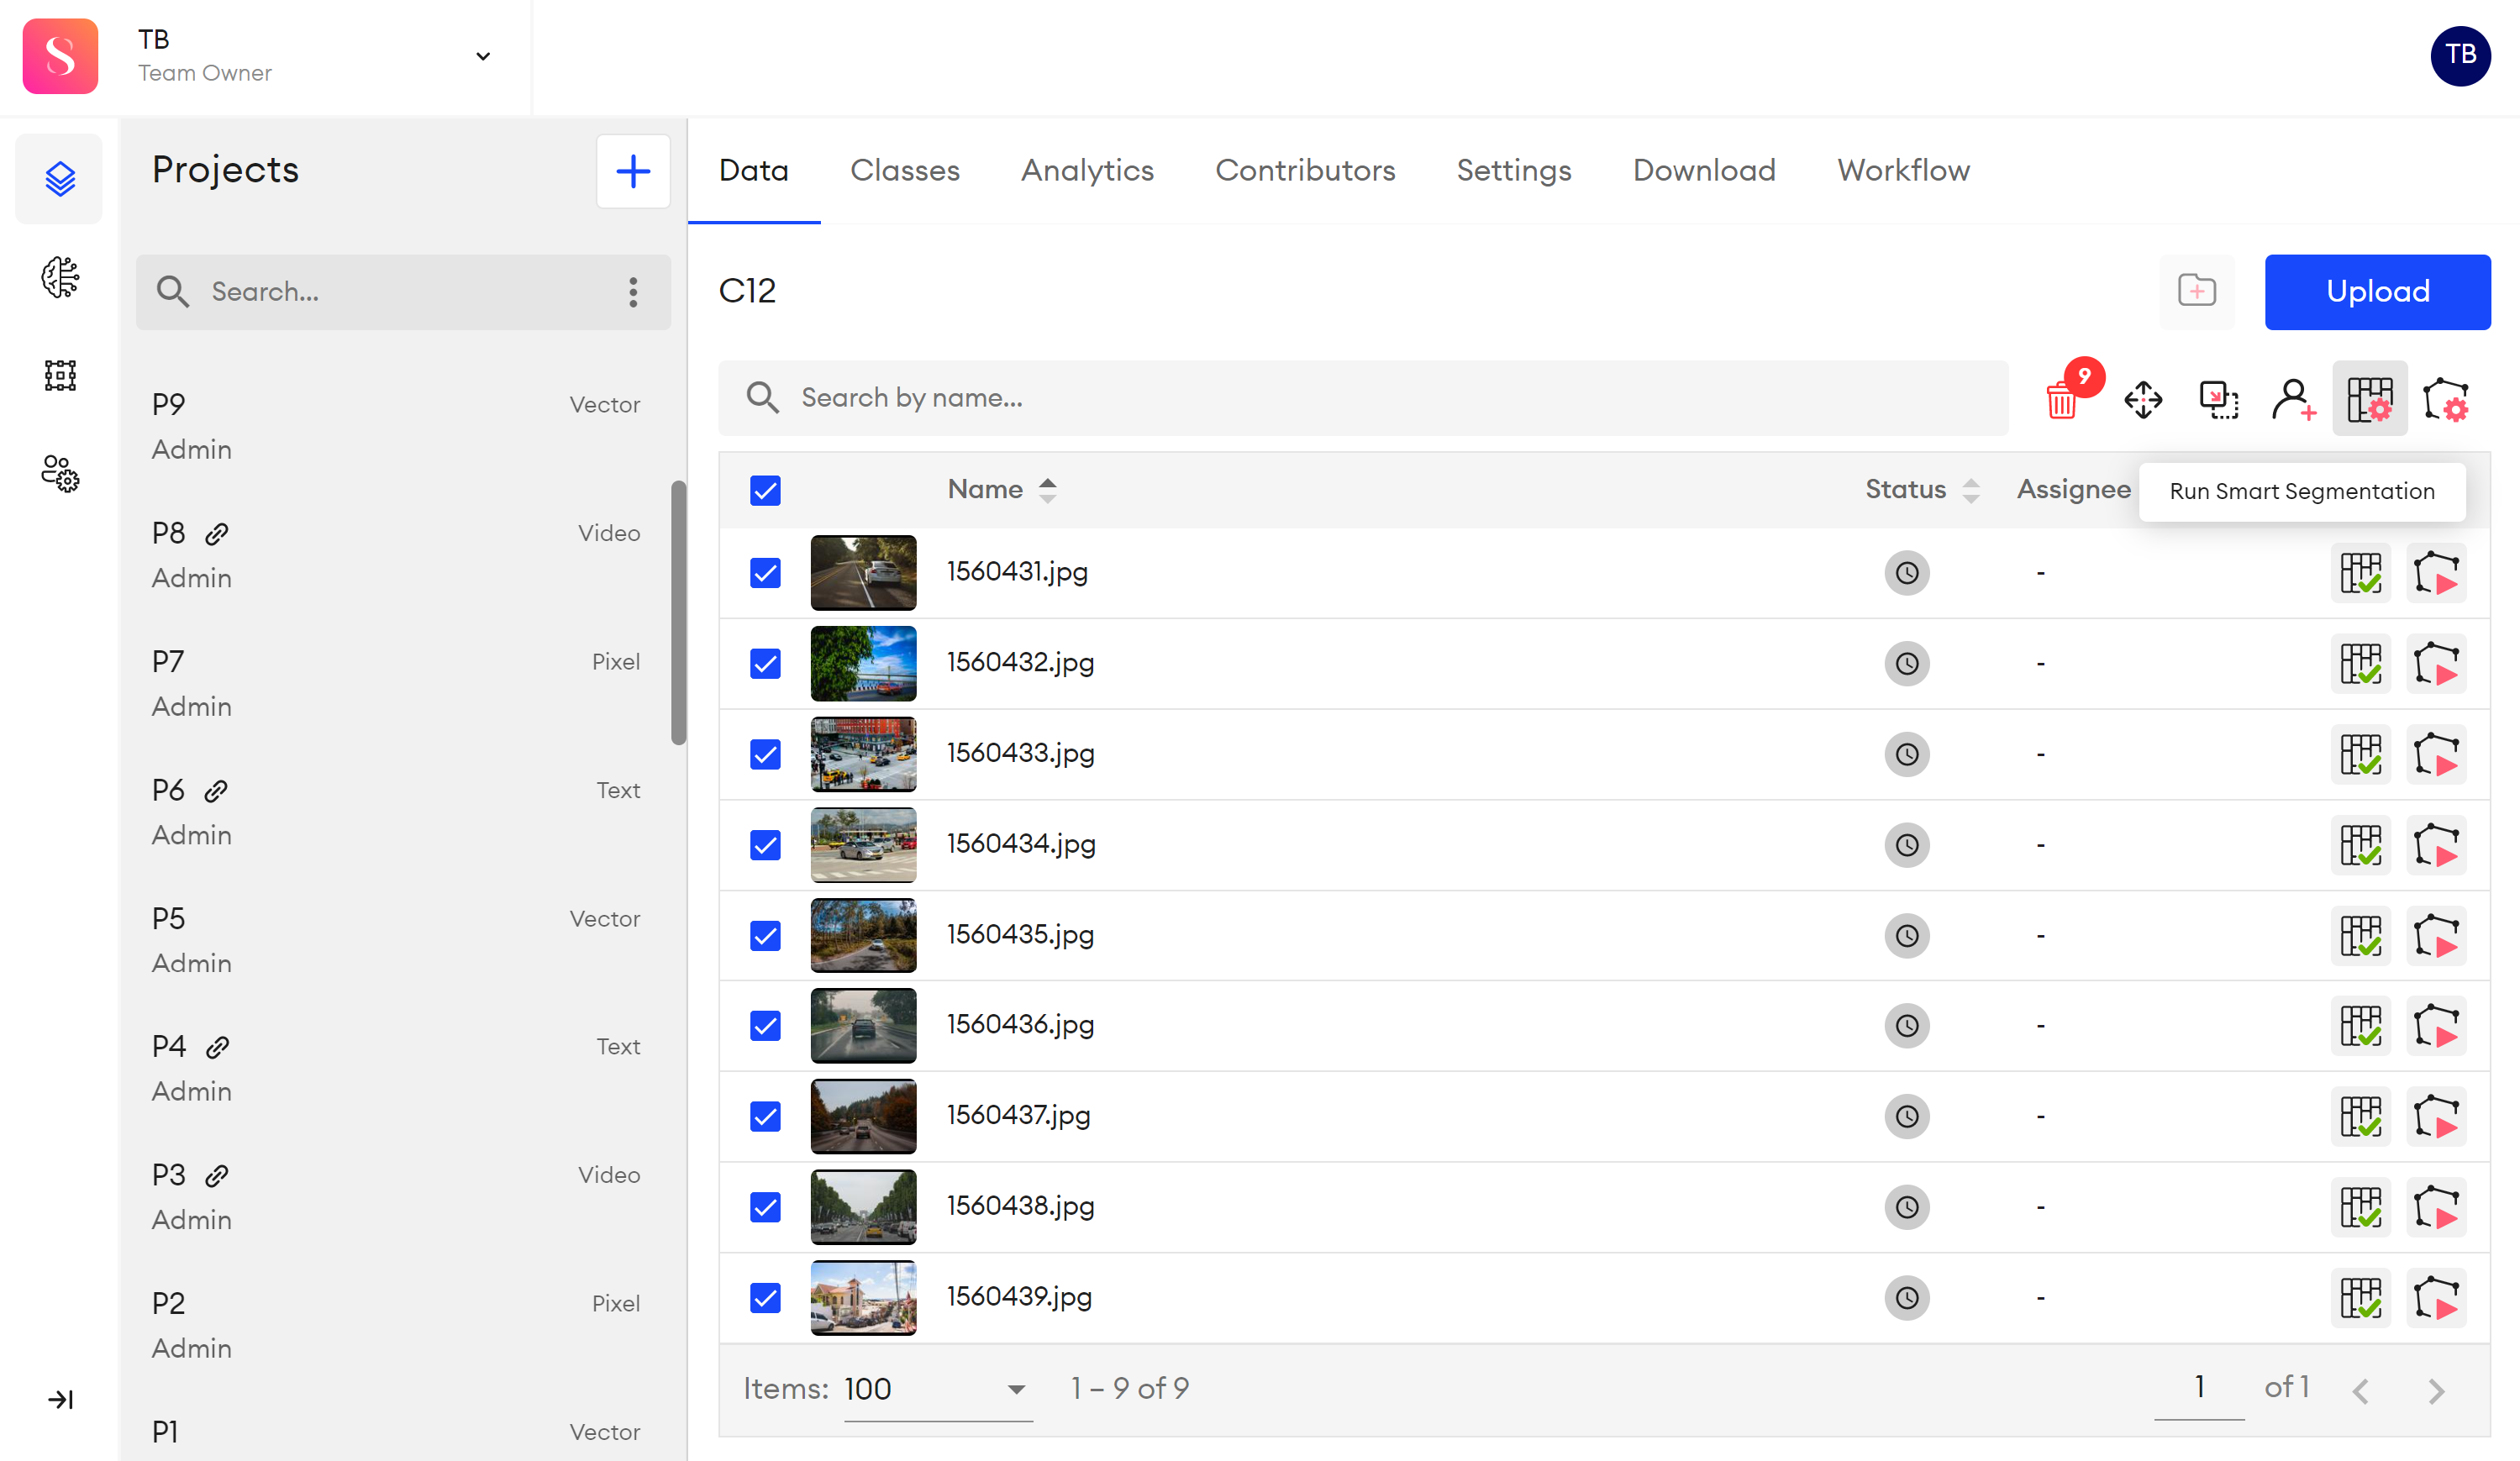Click the TB user avatar
This screenshot has width=2520, height=1461.
tap(2460, 56)
